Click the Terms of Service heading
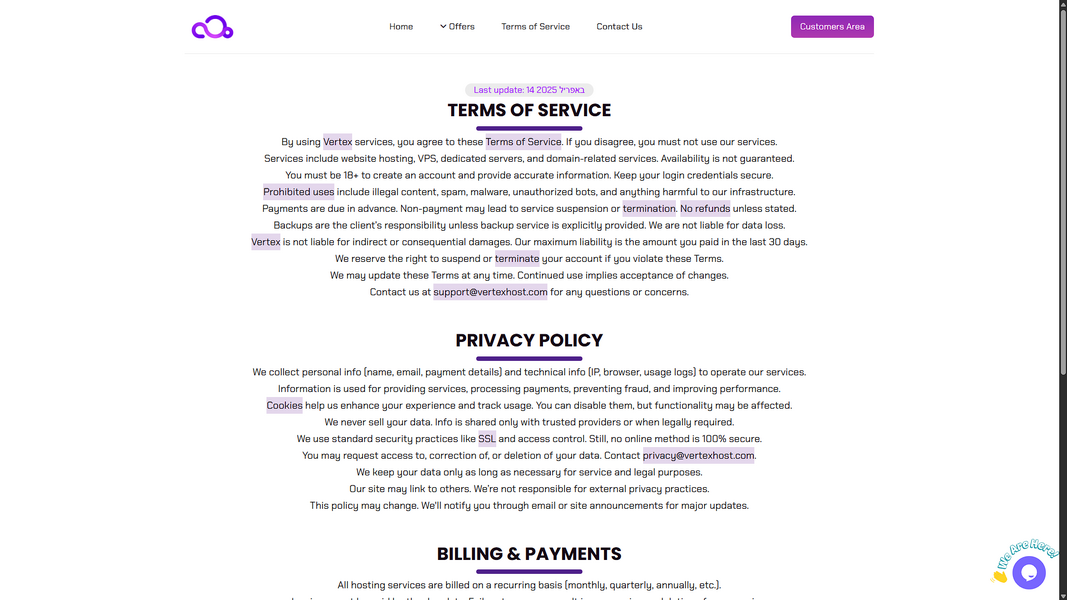The height and width of the screenshot is (600, 1067). [x=529, y=110]
